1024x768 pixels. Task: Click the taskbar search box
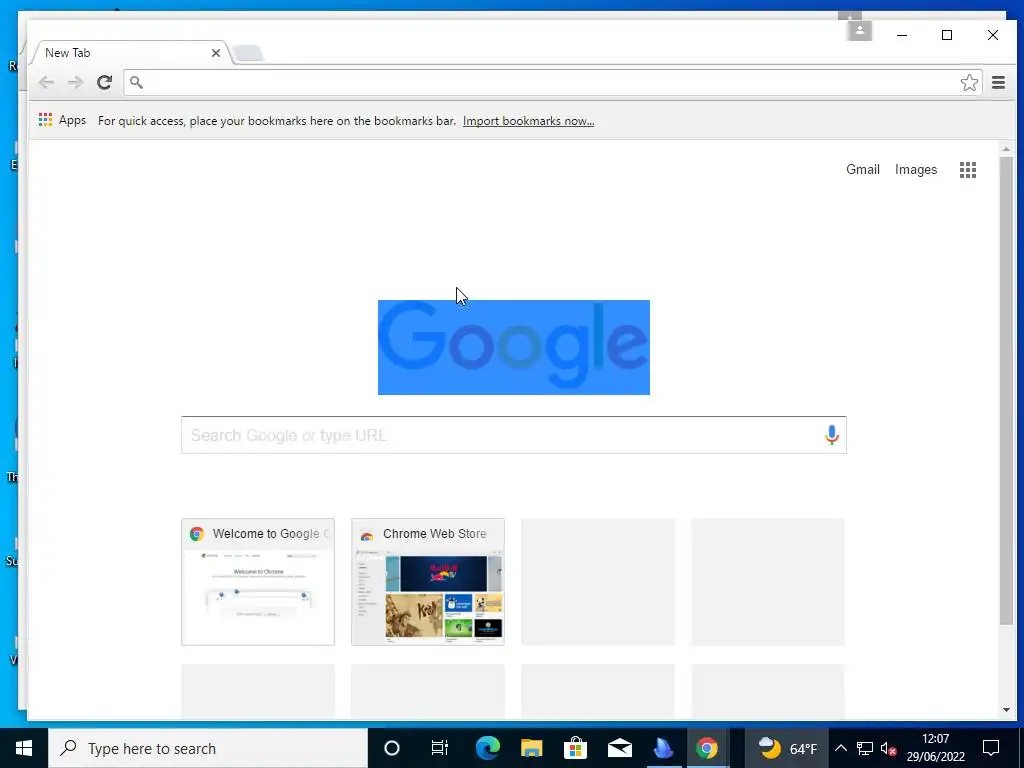coord(208,748)
